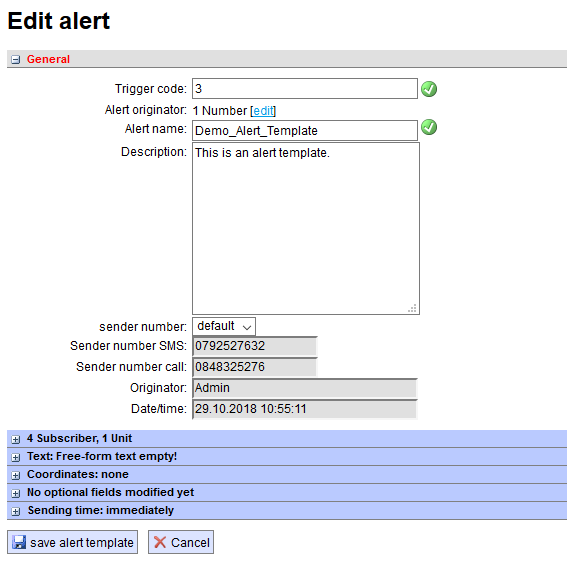Expand Sending time: immediately plus icon

[x=16, y=512]
